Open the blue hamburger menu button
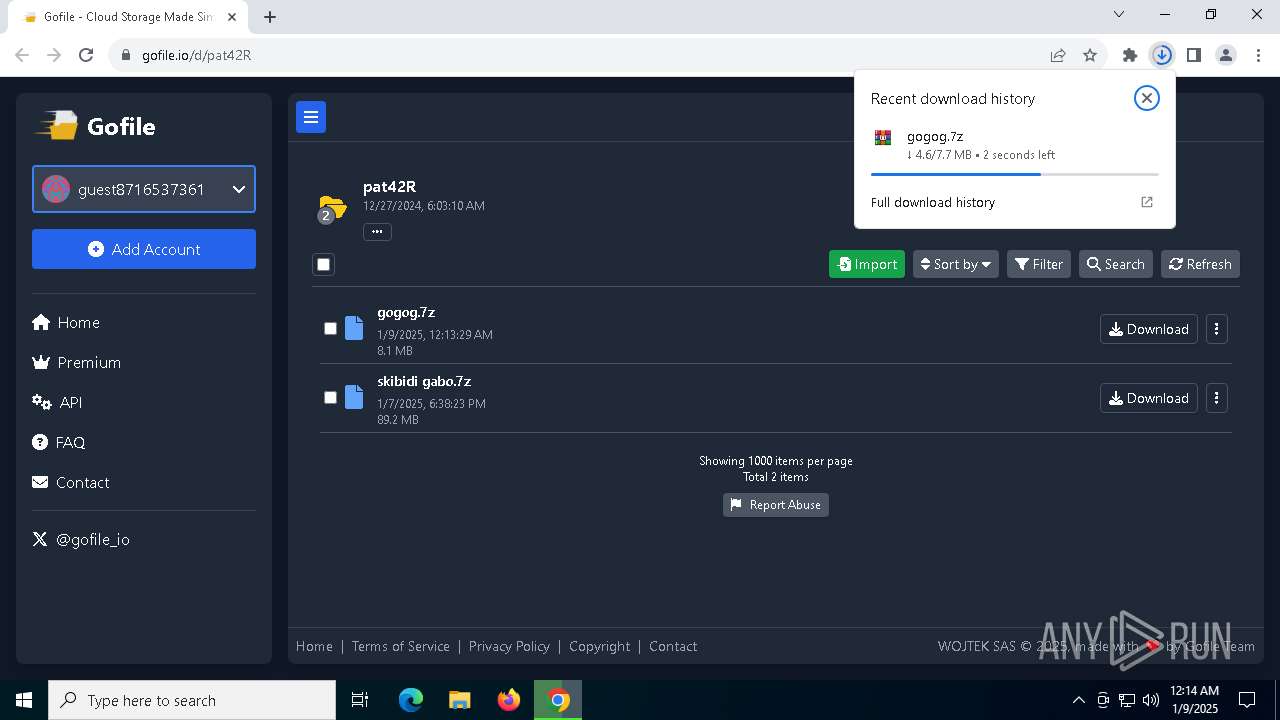Screen dimensions: 1280x720 pyautogui.click(x=311, y=117)
